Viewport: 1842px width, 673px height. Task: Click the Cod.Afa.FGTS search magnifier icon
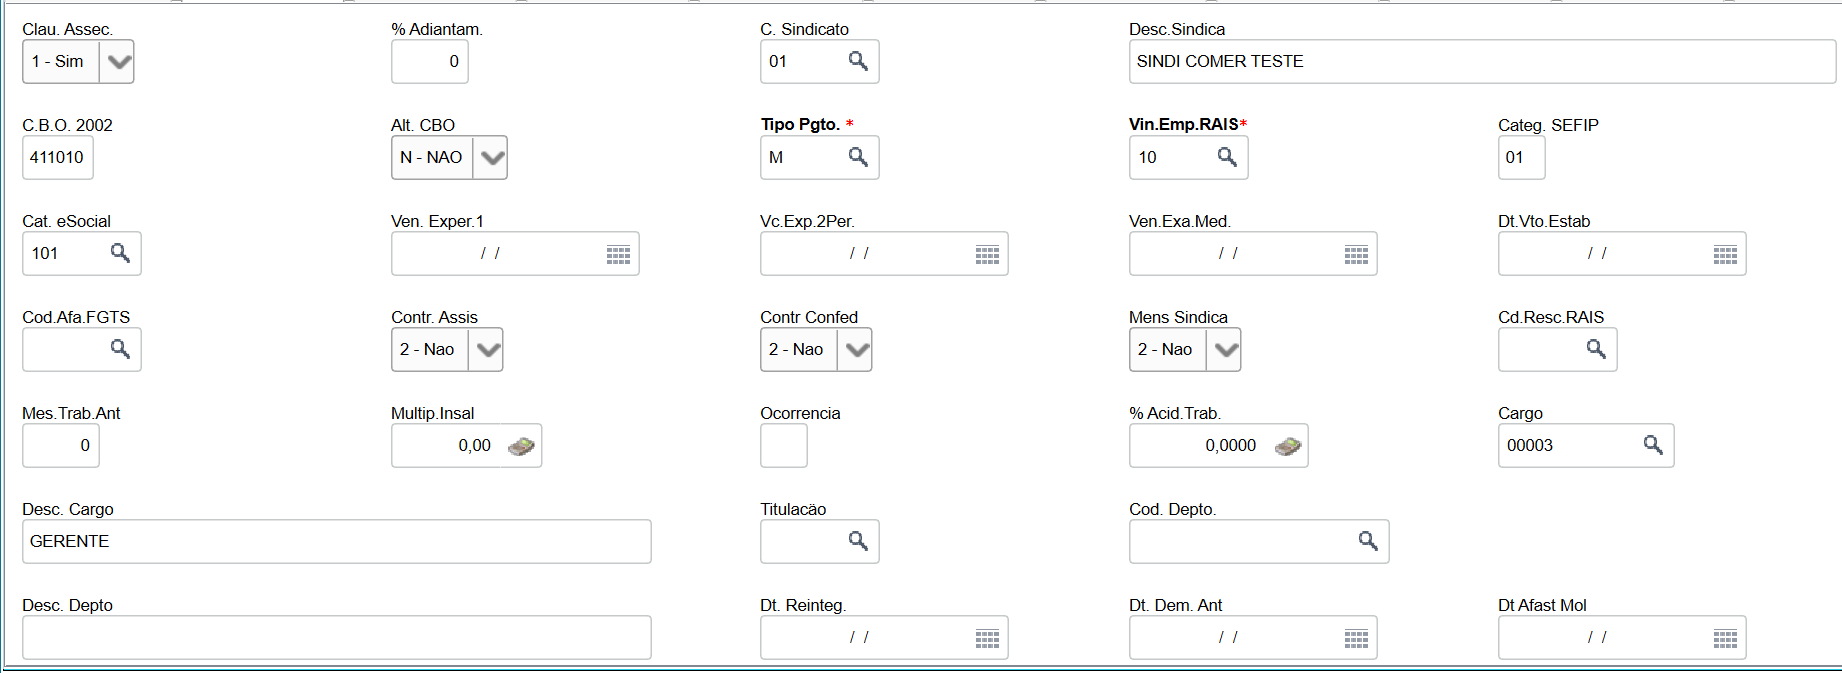[x=120, y=349]
